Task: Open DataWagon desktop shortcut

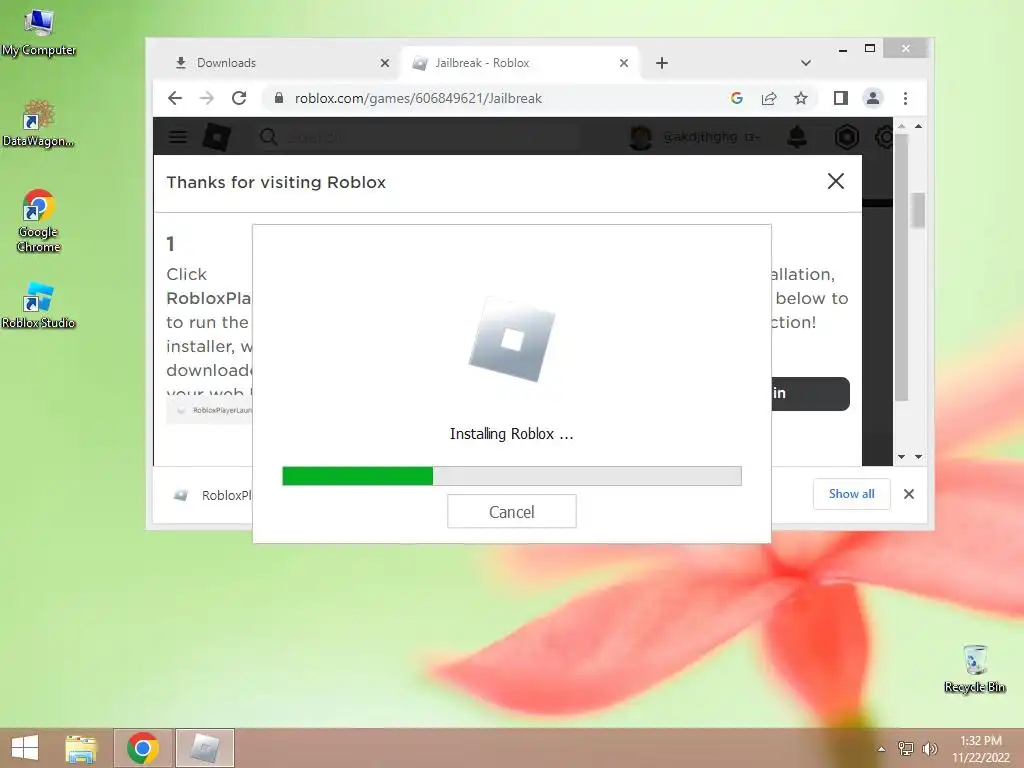Action: 38,123
